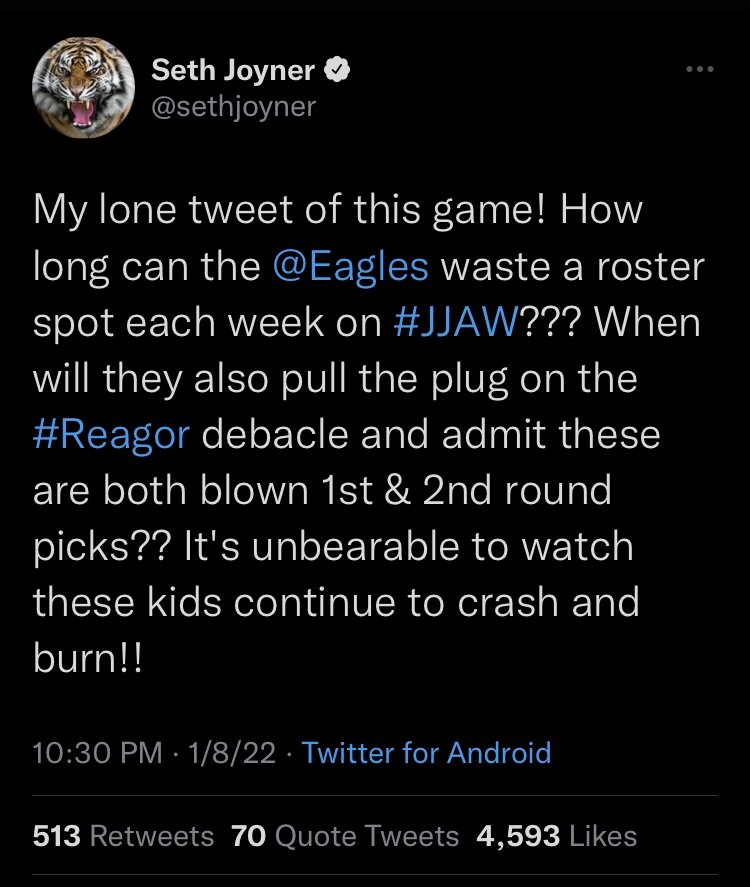The width and height of the screenshot is (750, 887).
Task: Open the Twitter for Android link
Action: point(426,752)
